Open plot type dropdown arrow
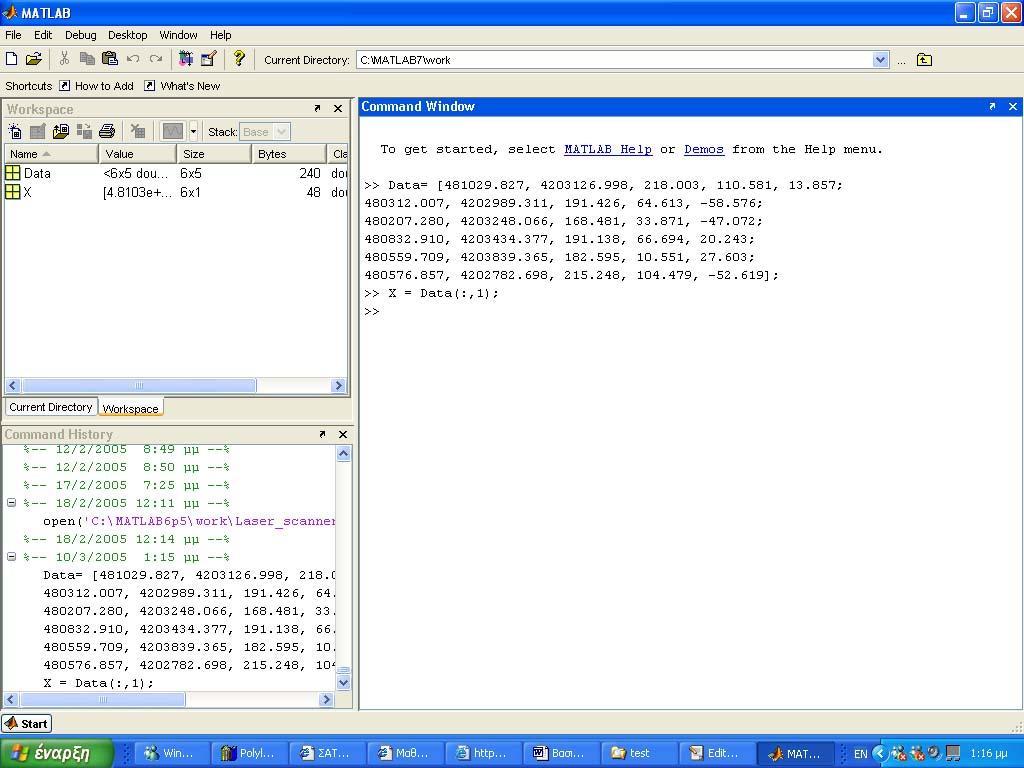1024x768 pixels. pyautogui.click(x=193, y=131)
